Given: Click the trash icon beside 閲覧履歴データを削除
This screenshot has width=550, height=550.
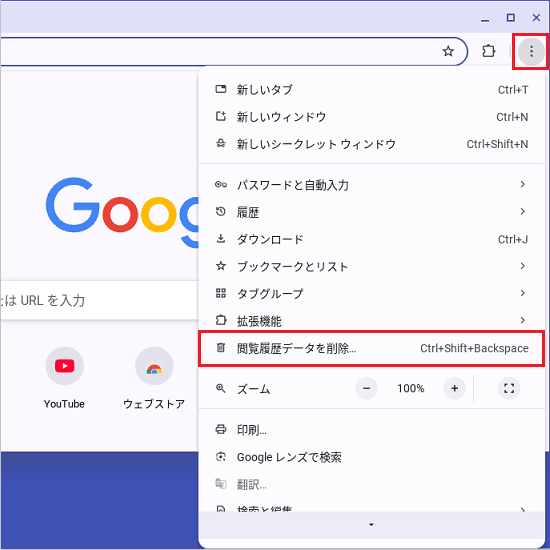Looking at the screenshot, I should coord(221,348).
